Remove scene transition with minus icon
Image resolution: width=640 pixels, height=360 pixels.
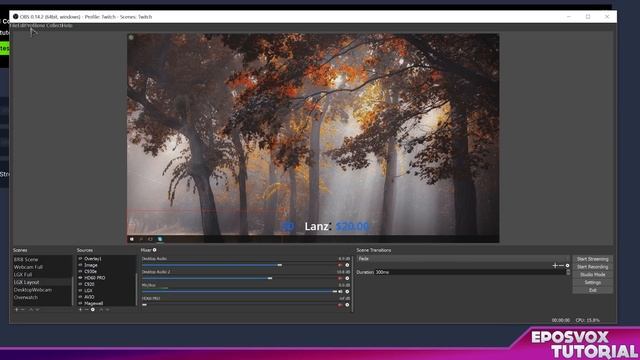coord(561,265)
